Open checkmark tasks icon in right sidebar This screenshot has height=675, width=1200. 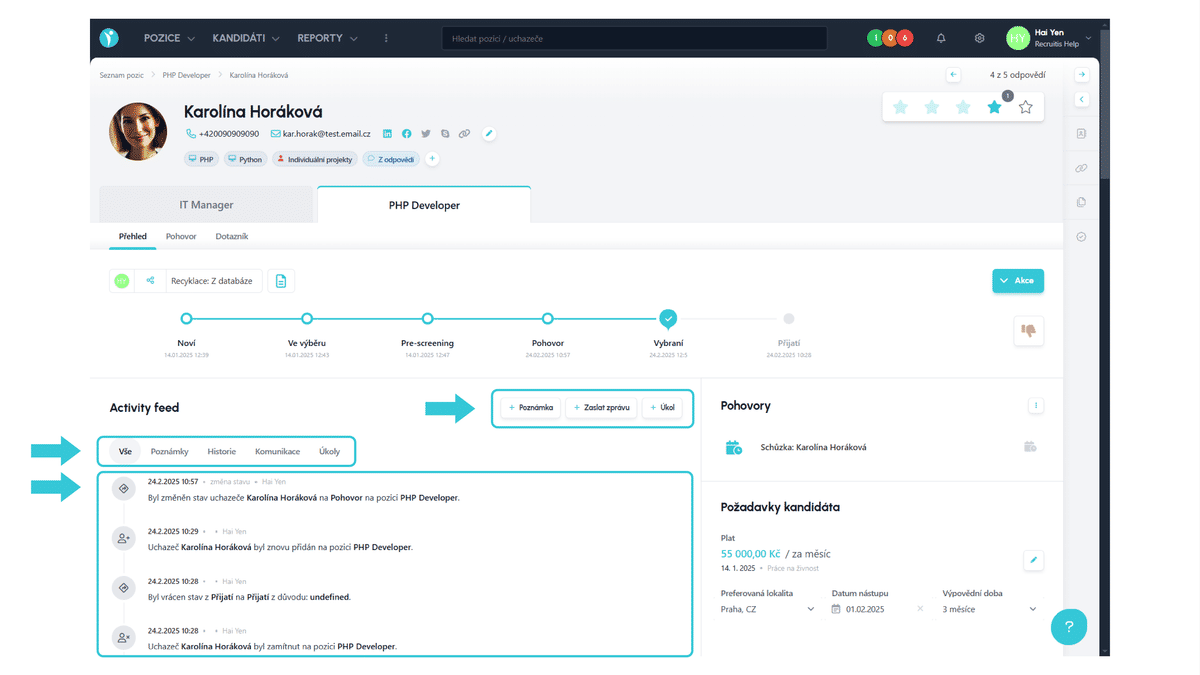pos(1081,237)
